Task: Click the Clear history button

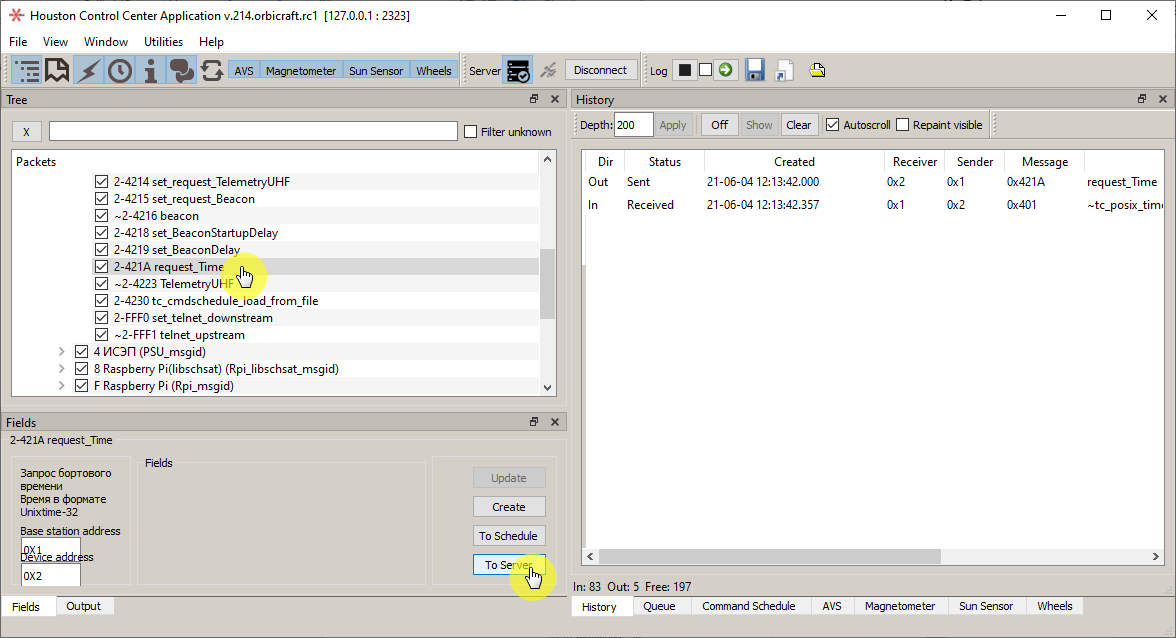Action: [798, 125]
